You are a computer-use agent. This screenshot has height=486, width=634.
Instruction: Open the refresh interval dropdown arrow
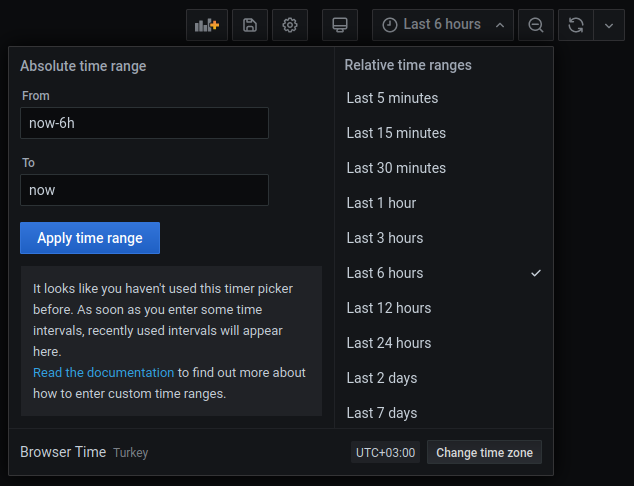click(x=609, y=25)
